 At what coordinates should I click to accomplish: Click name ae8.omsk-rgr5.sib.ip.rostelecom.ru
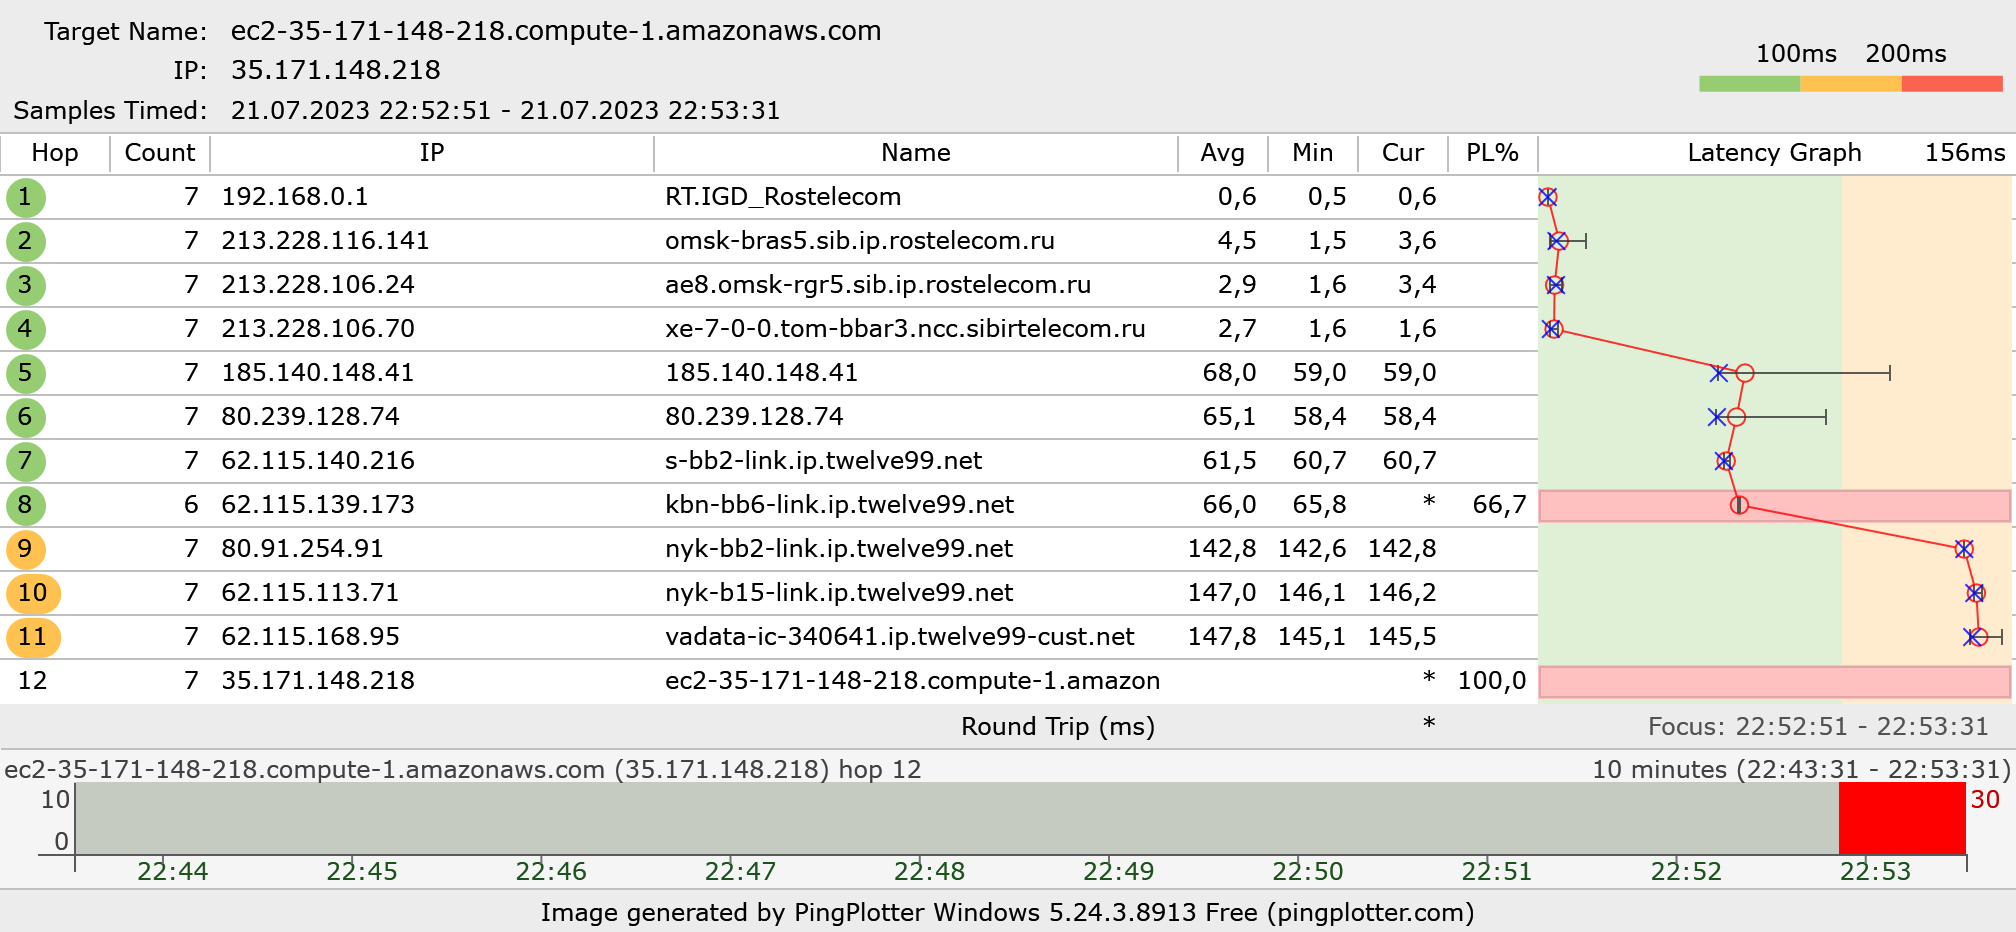[878, 285]
